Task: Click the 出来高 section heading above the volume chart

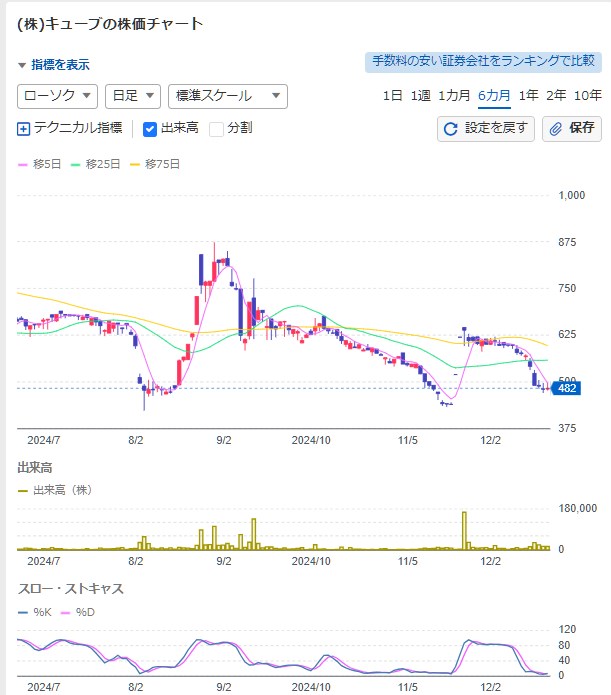Action: (x=35, y=468)
